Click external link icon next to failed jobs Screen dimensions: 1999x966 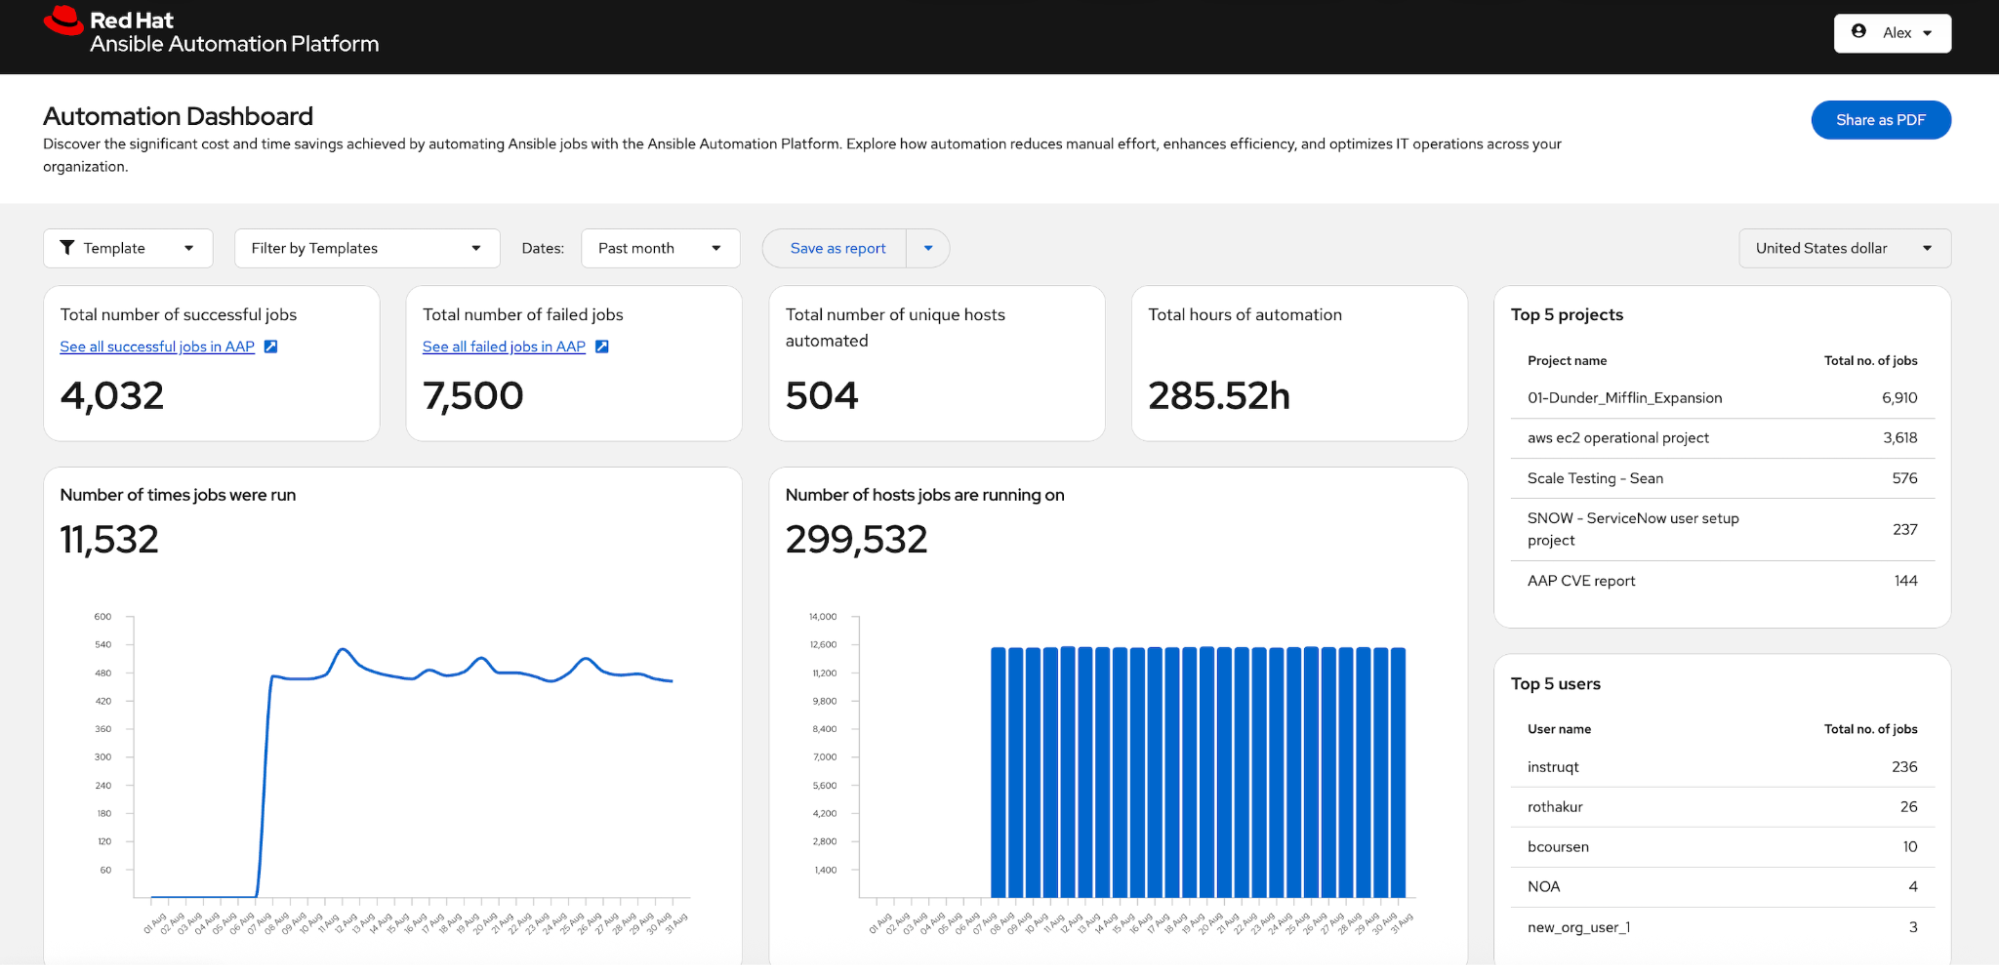point(602,347)
